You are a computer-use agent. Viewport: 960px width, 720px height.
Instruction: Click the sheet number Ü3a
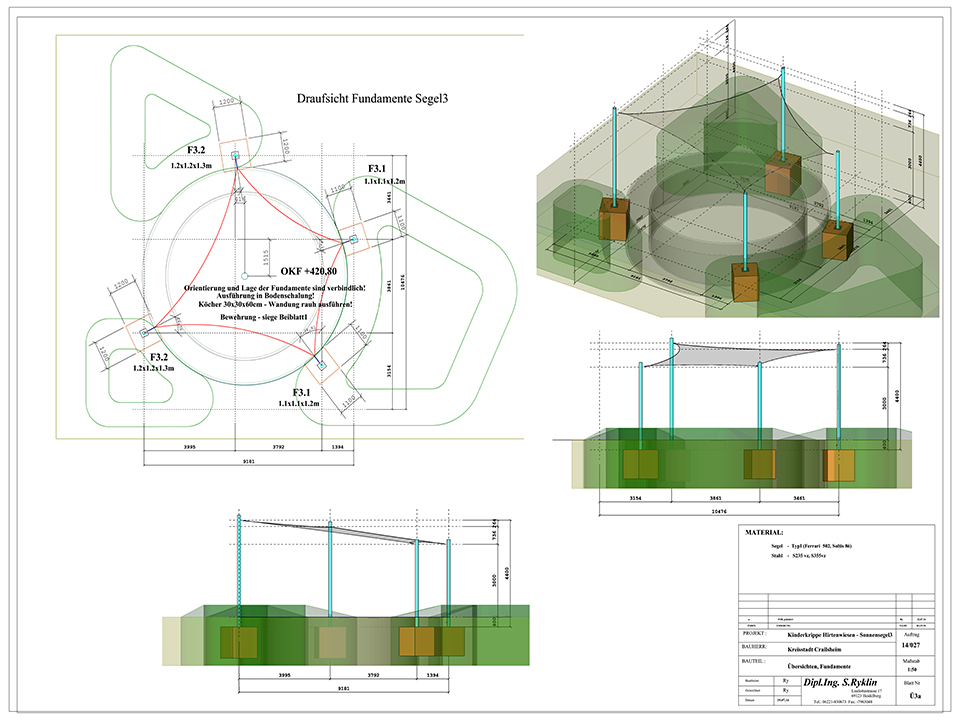pyautogui.click(x=913, y=694)
